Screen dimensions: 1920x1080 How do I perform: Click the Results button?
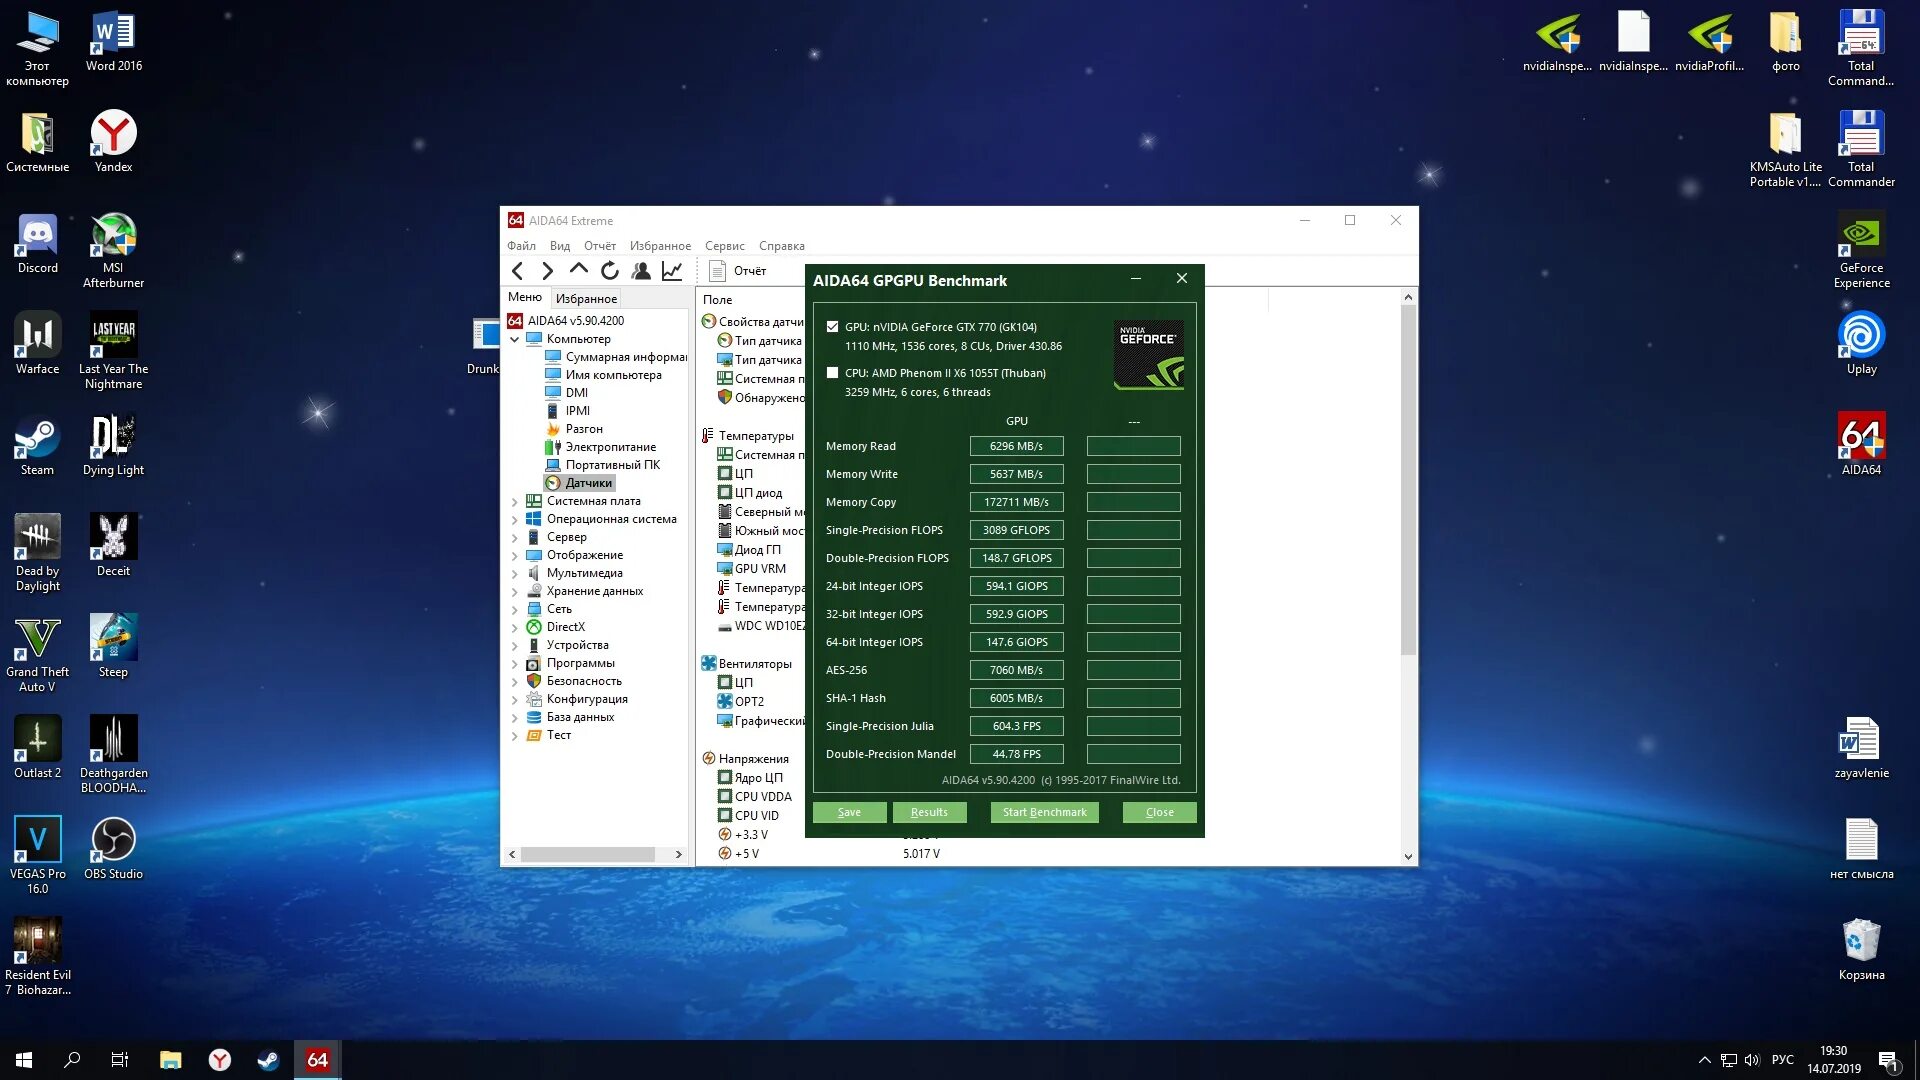pyautogui.click(x=929, y=812)
